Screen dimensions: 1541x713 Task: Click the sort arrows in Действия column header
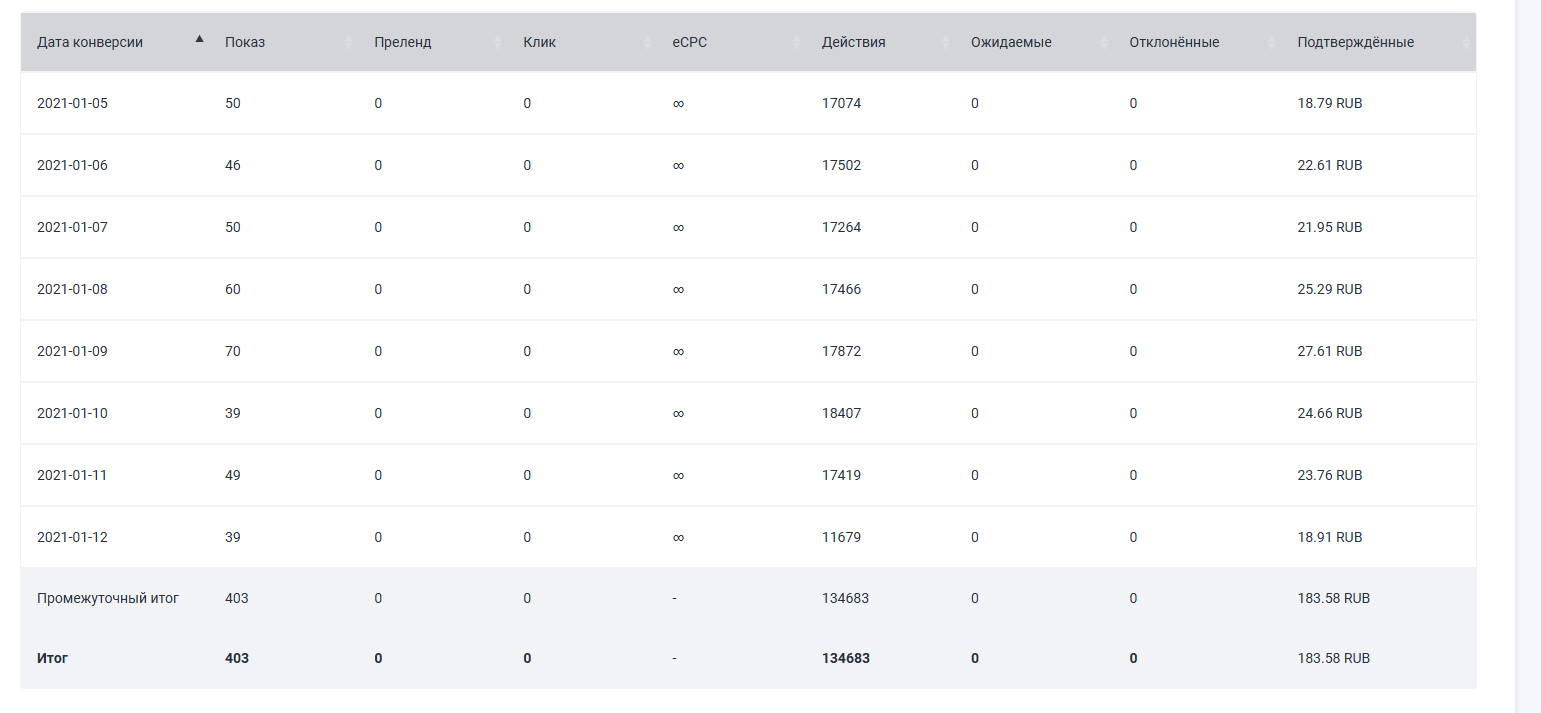[x=945, y=42]
